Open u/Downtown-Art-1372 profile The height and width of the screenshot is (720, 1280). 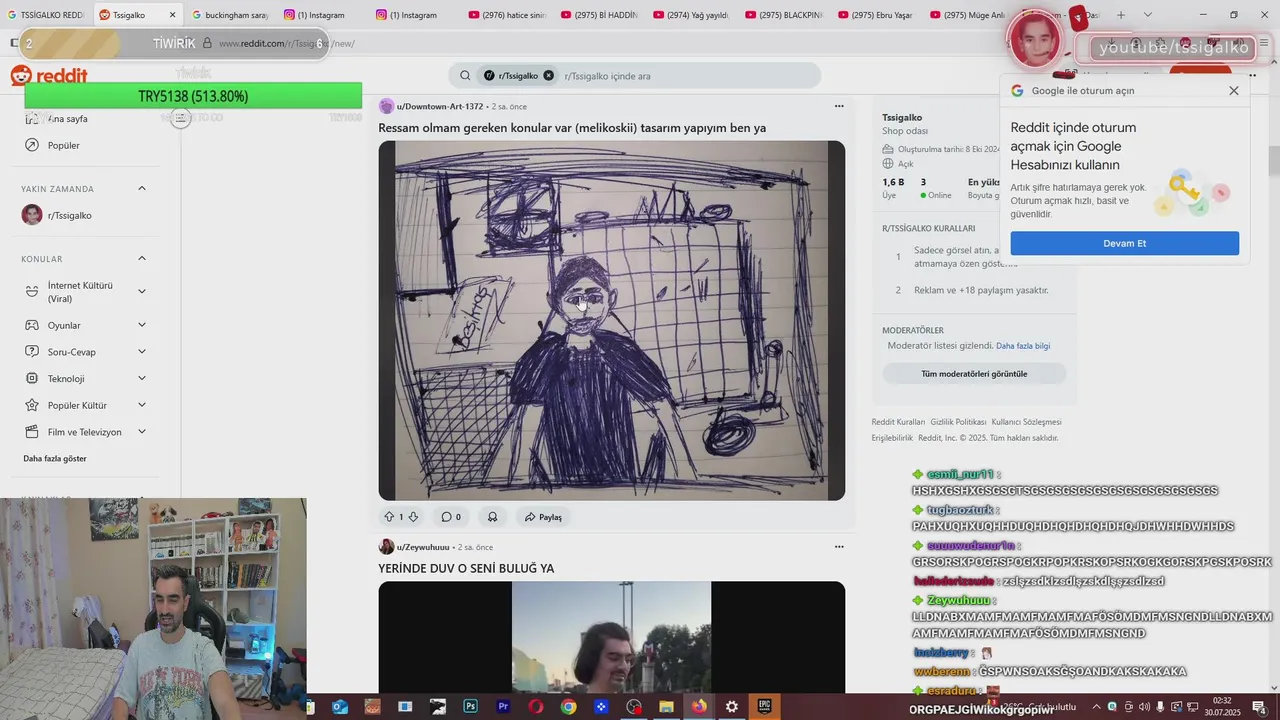(x=440, y=106)
